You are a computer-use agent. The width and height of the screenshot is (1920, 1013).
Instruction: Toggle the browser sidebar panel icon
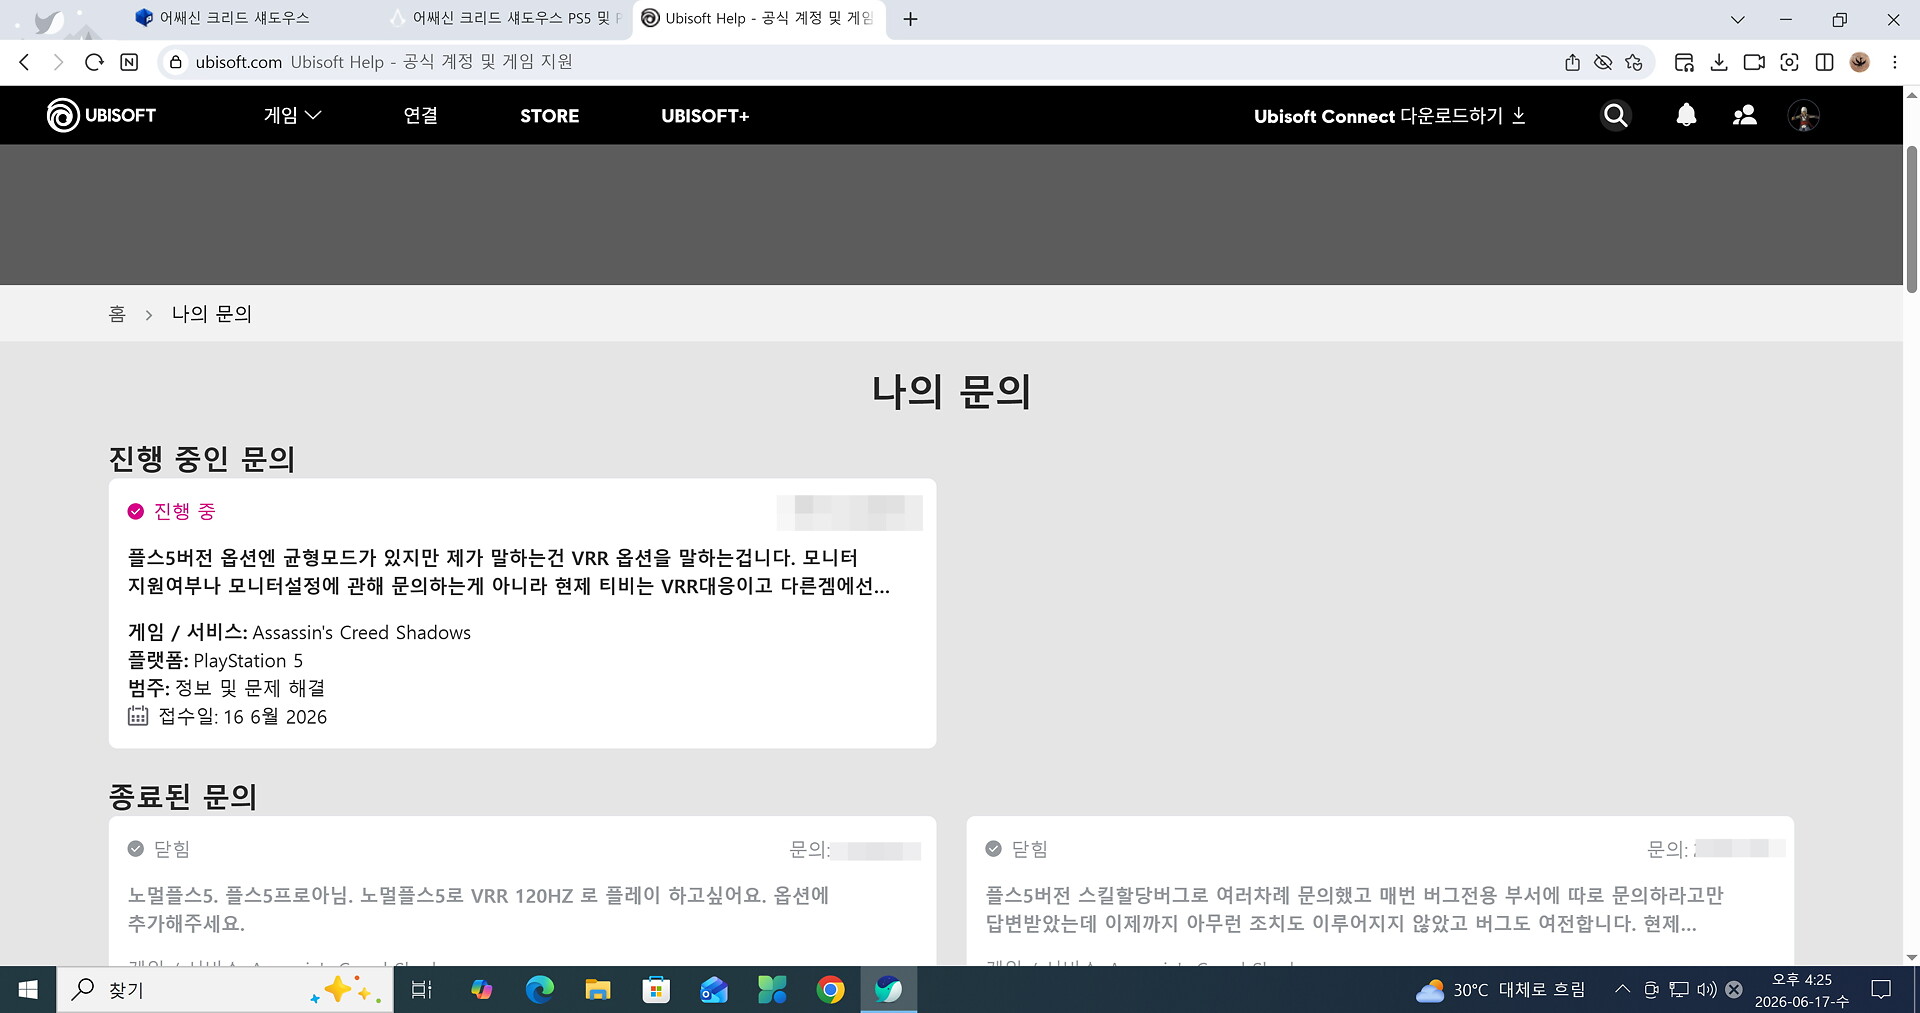(x=1824, y=62)
